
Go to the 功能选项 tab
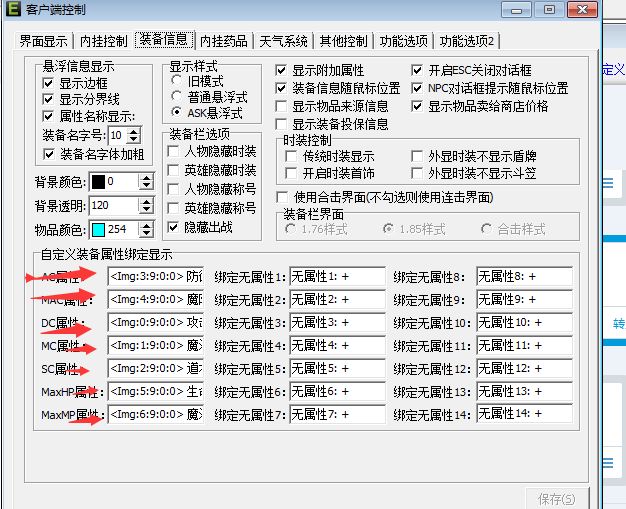tap(404, 41)
